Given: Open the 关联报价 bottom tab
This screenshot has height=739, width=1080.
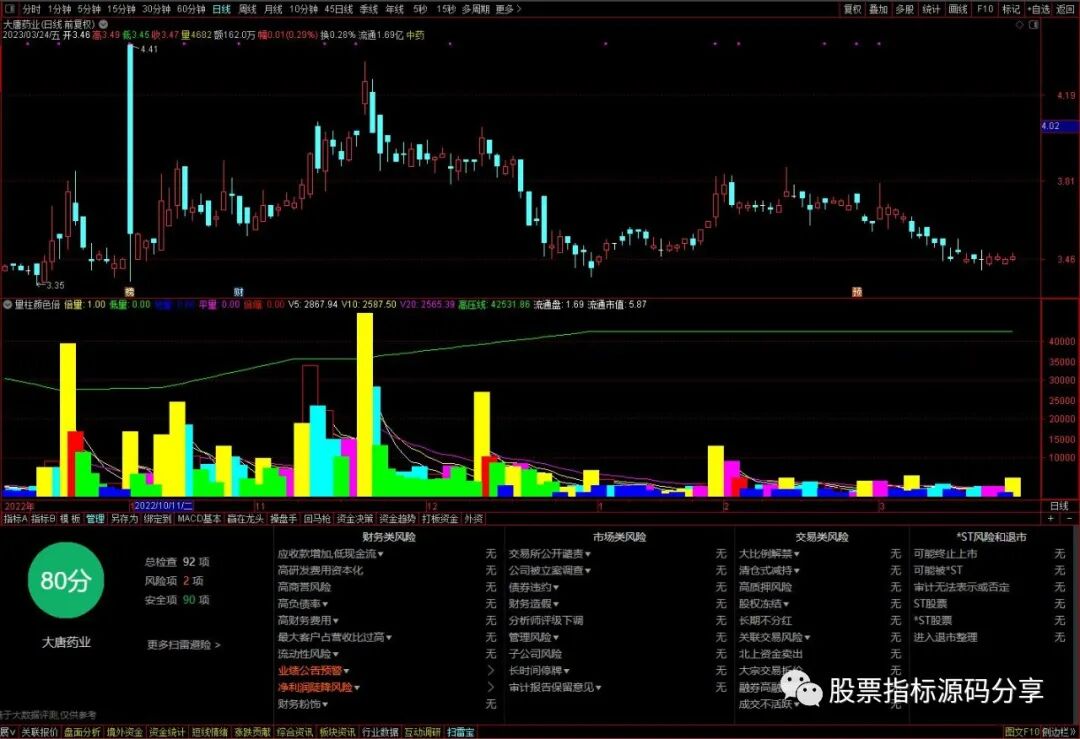Looking at the screenshot, I should click(39, 732).
